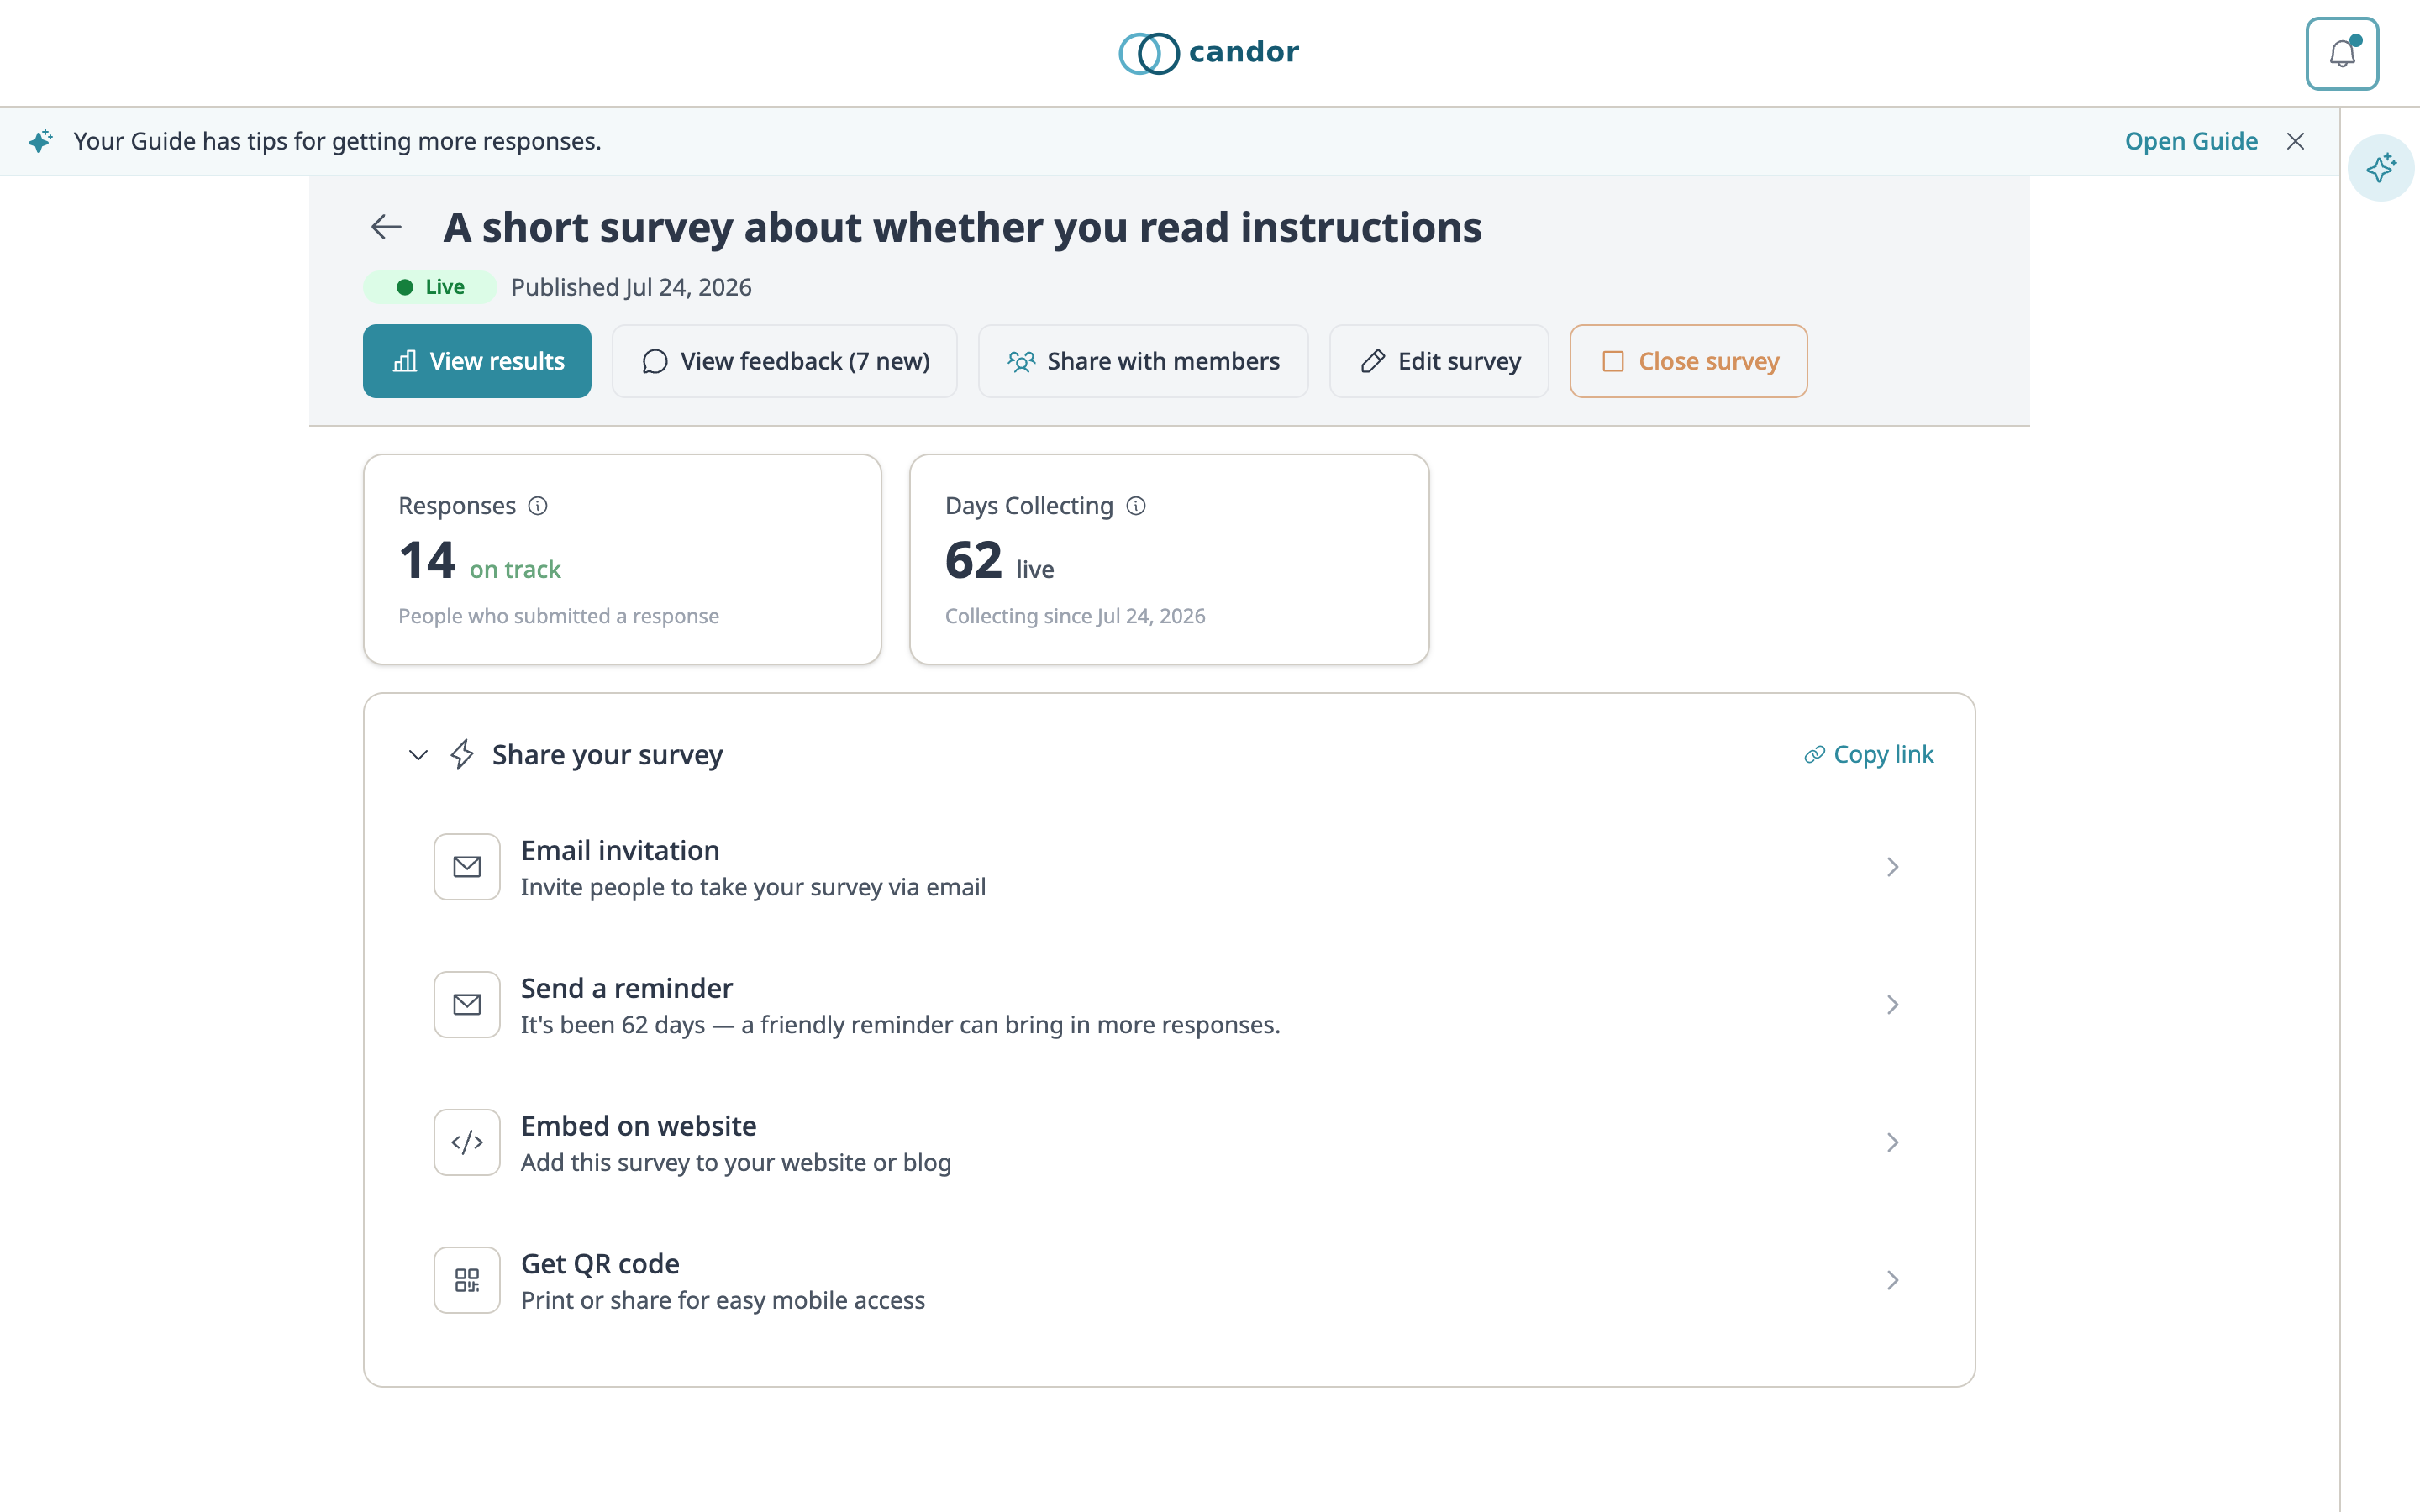The image size is (2420, 1512).
Task: Click the survey title heading
Action: tap(962, 228)
